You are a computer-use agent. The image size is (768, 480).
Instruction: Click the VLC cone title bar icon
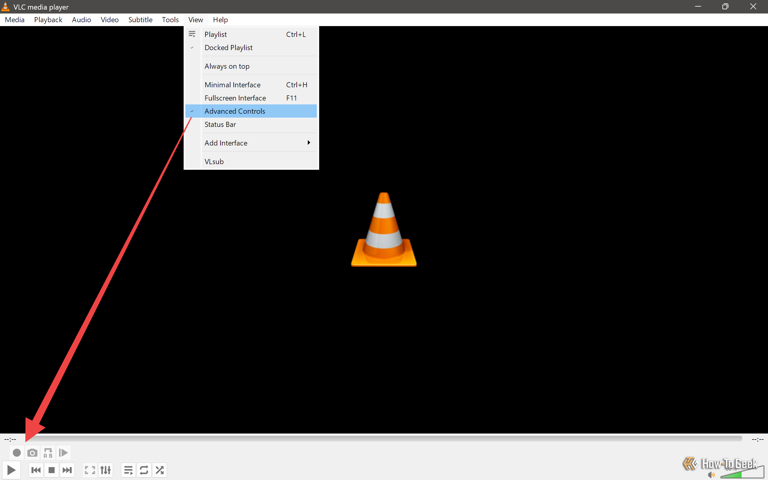pos(5,7)
